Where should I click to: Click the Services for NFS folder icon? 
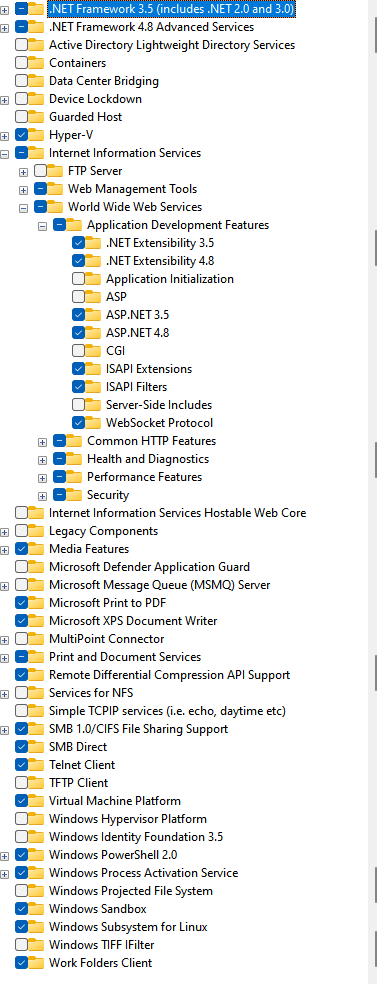[37, 693]
